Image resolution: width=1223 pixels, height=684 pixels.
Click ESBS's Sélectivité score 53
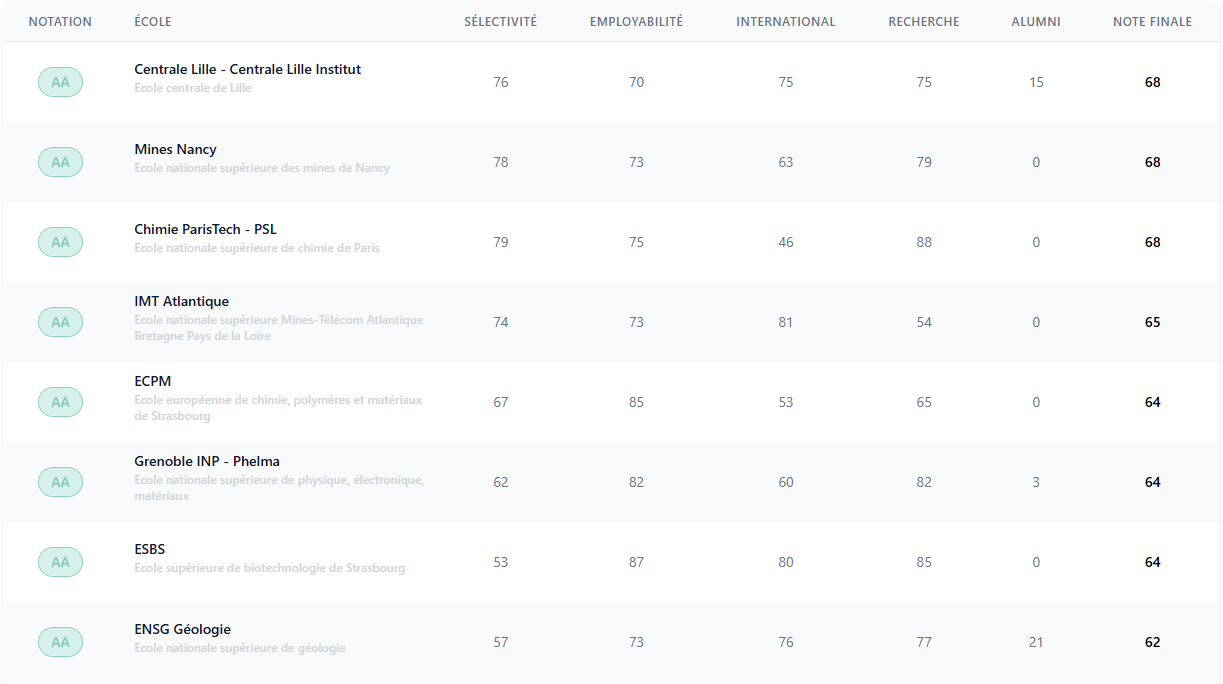(x=501, y=562)
